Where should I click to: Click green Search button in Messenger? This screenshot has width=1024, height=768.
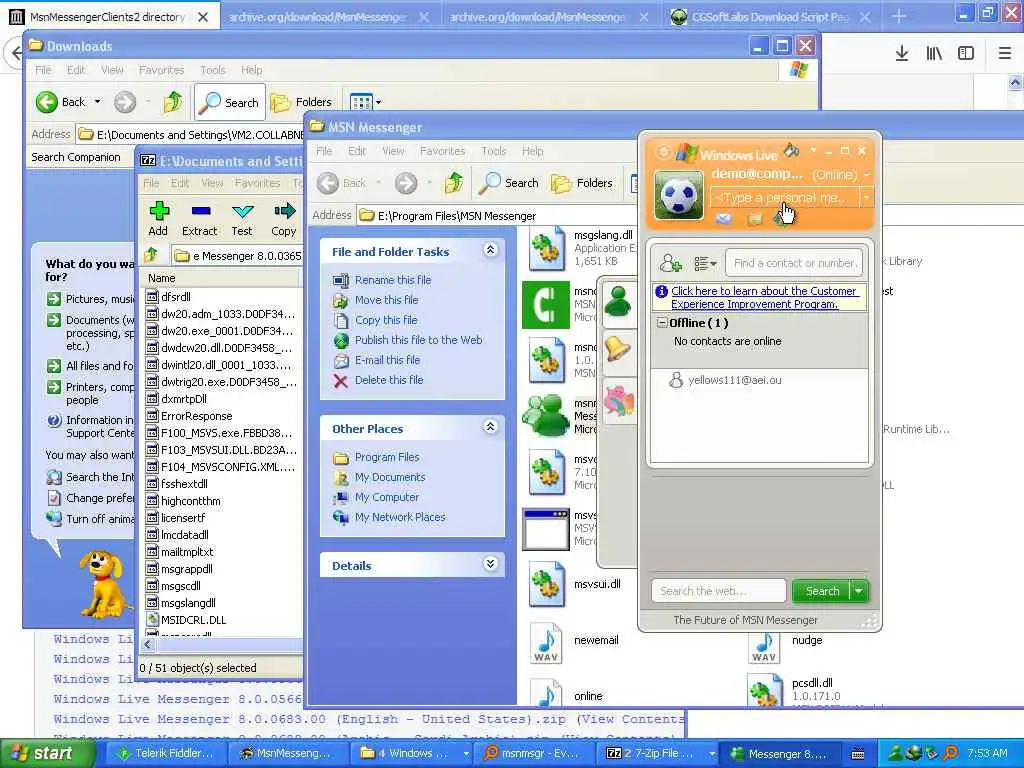pos(822,591)
